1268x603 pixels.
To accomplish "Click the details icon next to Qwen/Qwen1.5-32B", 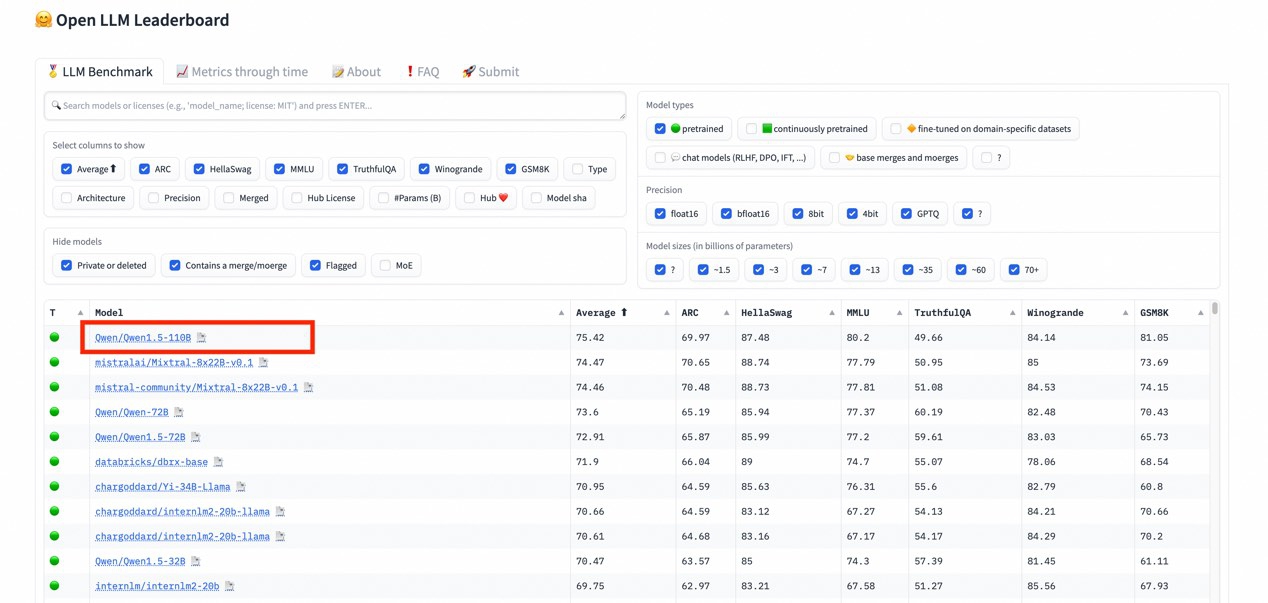I will coord(196,562).
